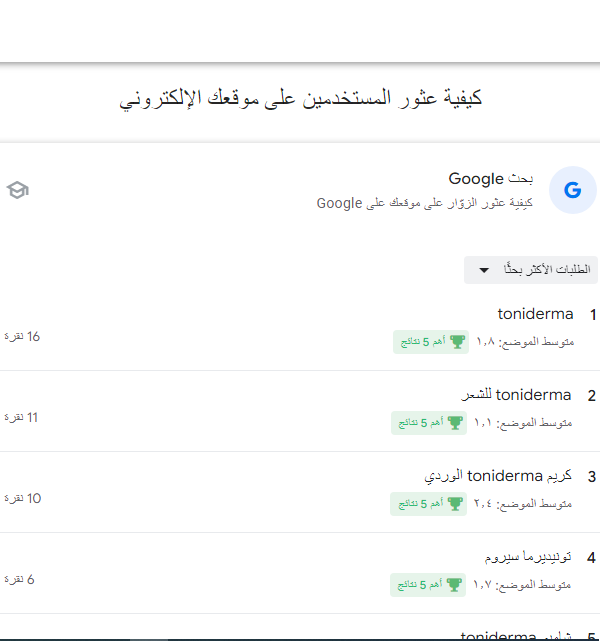Click the أهم 5 نتائج badge in row 4
This screenshot has width=600, height=641.
coord(428,585)
